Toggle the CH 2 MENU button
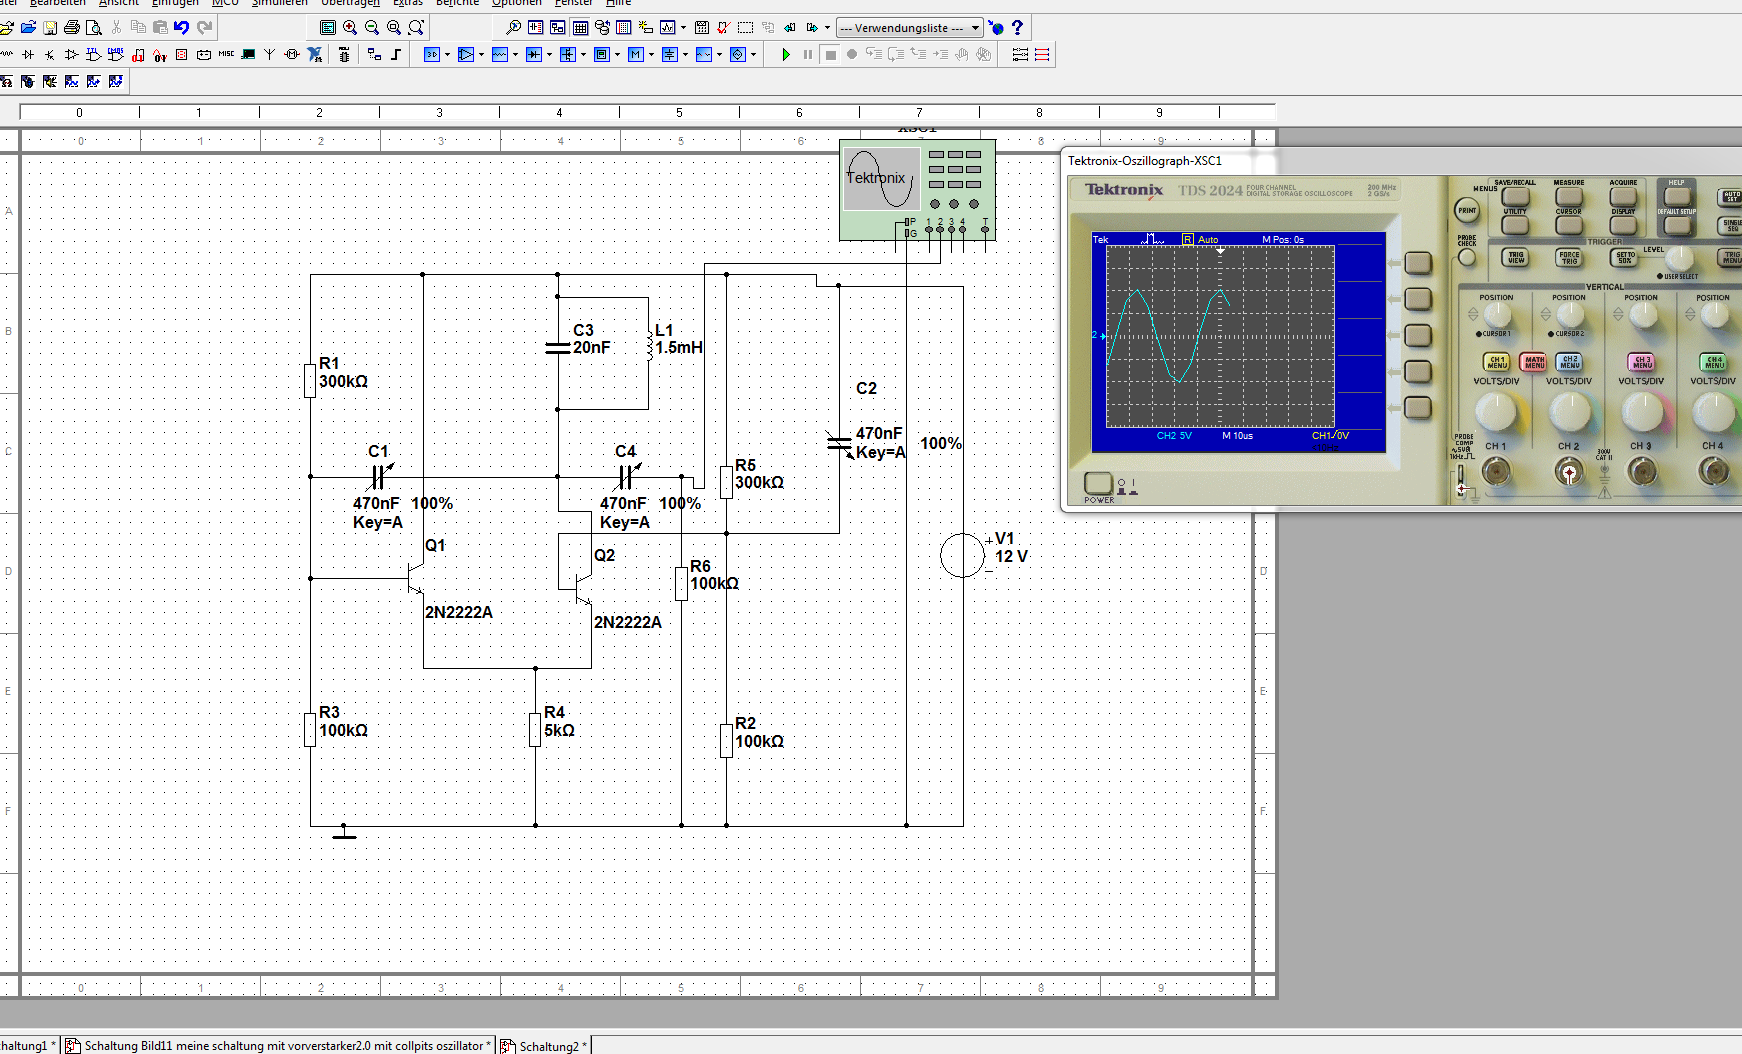The height and width of the screenshot is (1054, 1742). pos(1569,362)
